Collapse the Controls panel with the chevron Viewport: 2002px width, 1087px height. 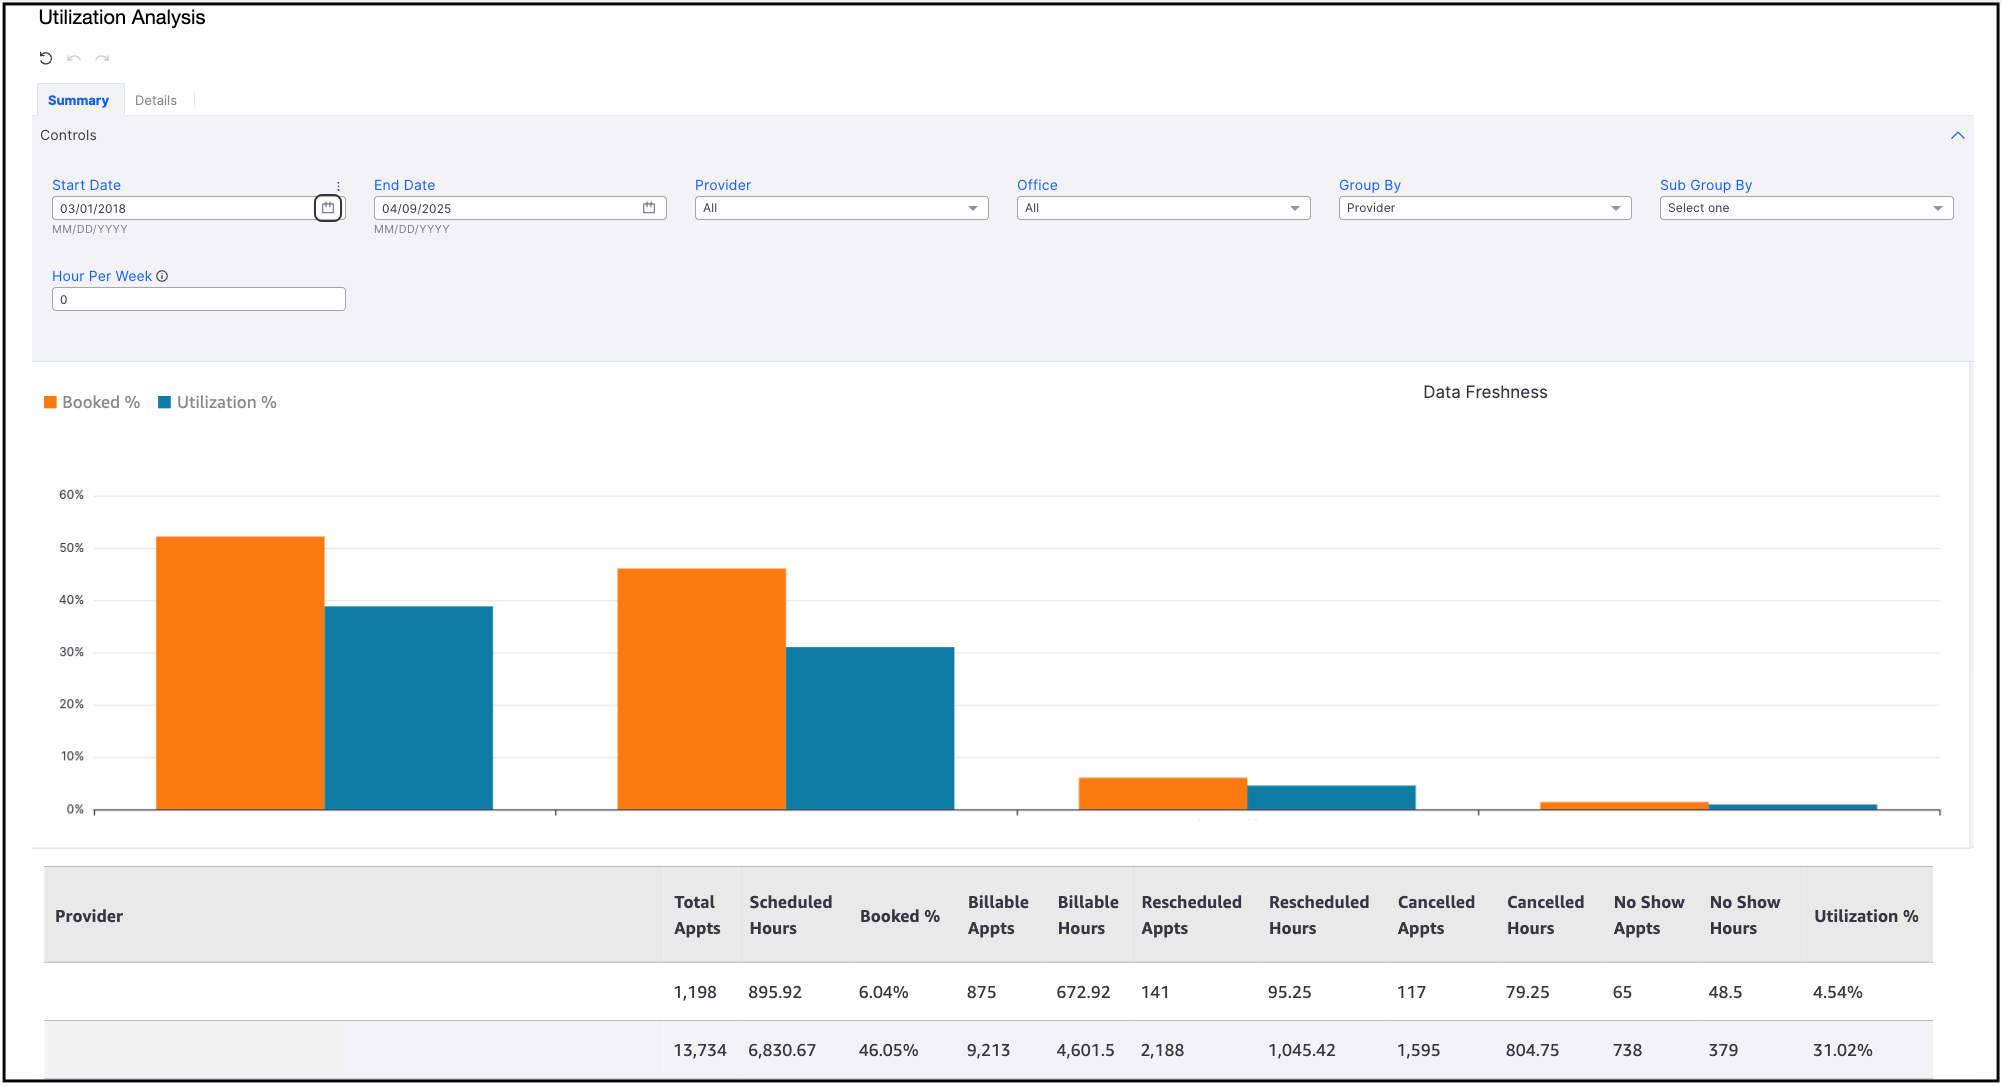coord(1957,136)
